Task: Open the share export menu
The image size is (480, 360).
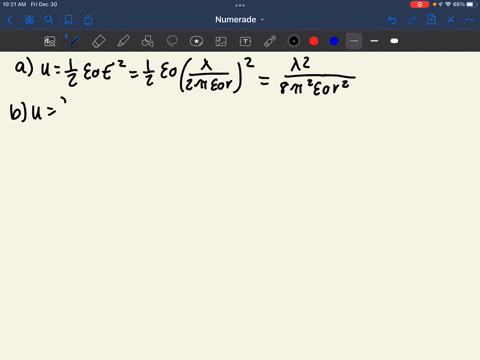Action: pos(88,20)
